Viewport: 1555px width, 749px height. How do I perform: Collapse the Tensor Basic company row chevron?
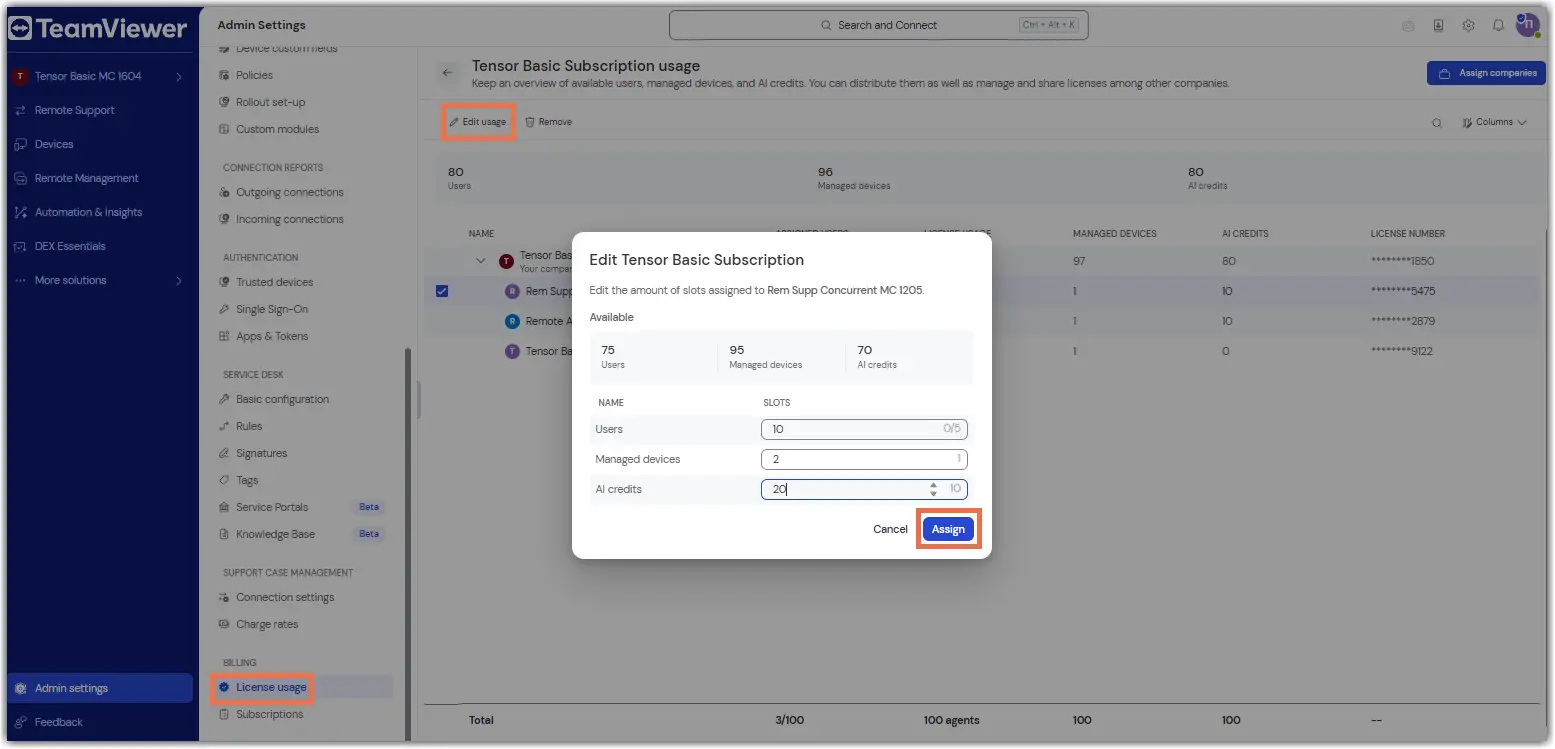(481, 261)
